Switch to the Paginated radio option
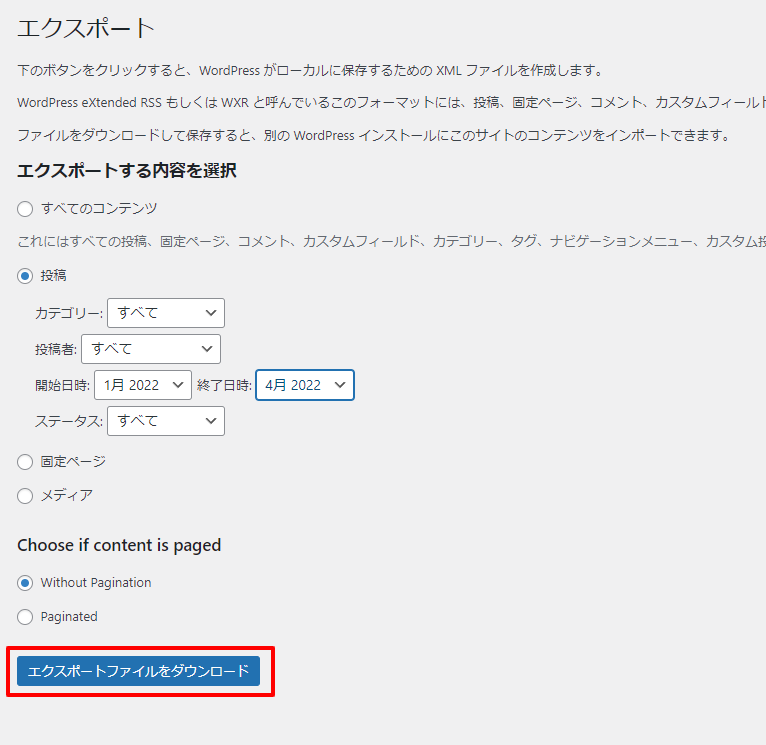The image size is (766, 745). coord(26,617)
